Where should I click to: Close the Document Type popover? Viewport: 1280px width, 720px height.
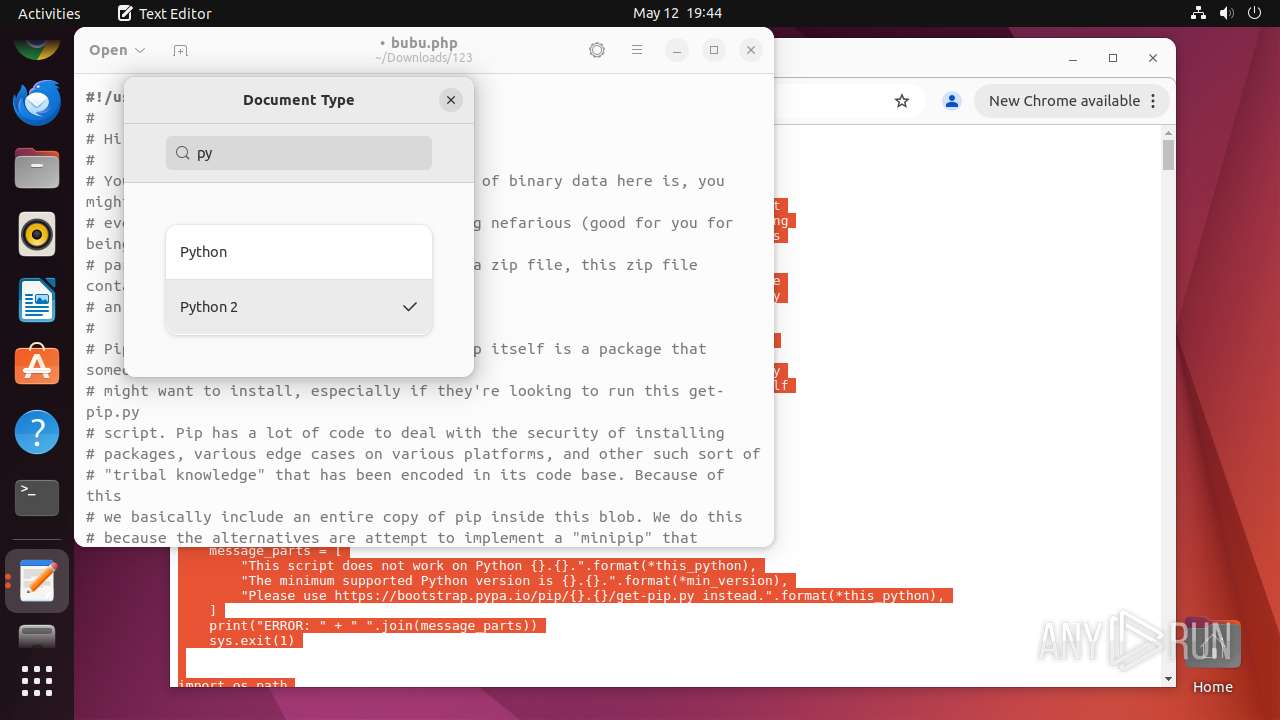pos(451,100)
